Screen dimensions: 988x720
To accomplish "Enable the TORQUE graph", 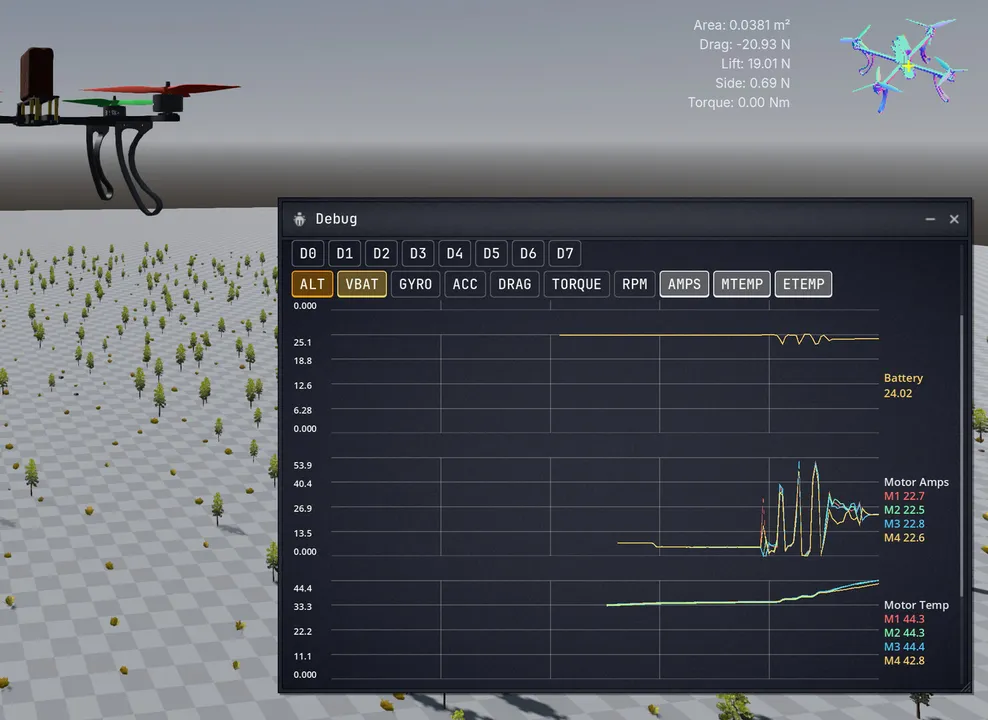I will (x=577, y=284).
